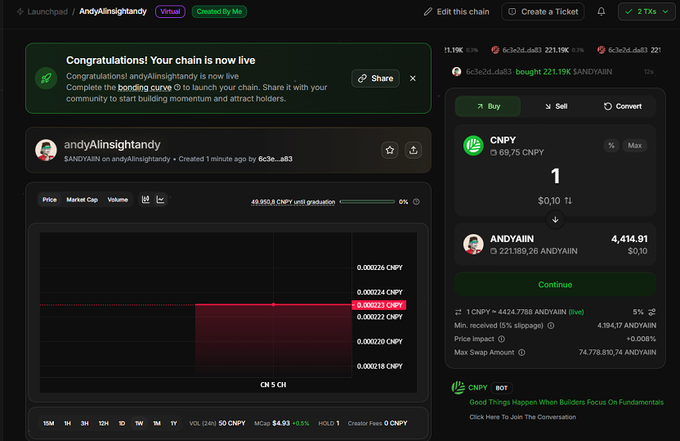The height and width of the screenshot is (441, 680).
Task: Click swap direction down arrow
Action: [555, 219]
